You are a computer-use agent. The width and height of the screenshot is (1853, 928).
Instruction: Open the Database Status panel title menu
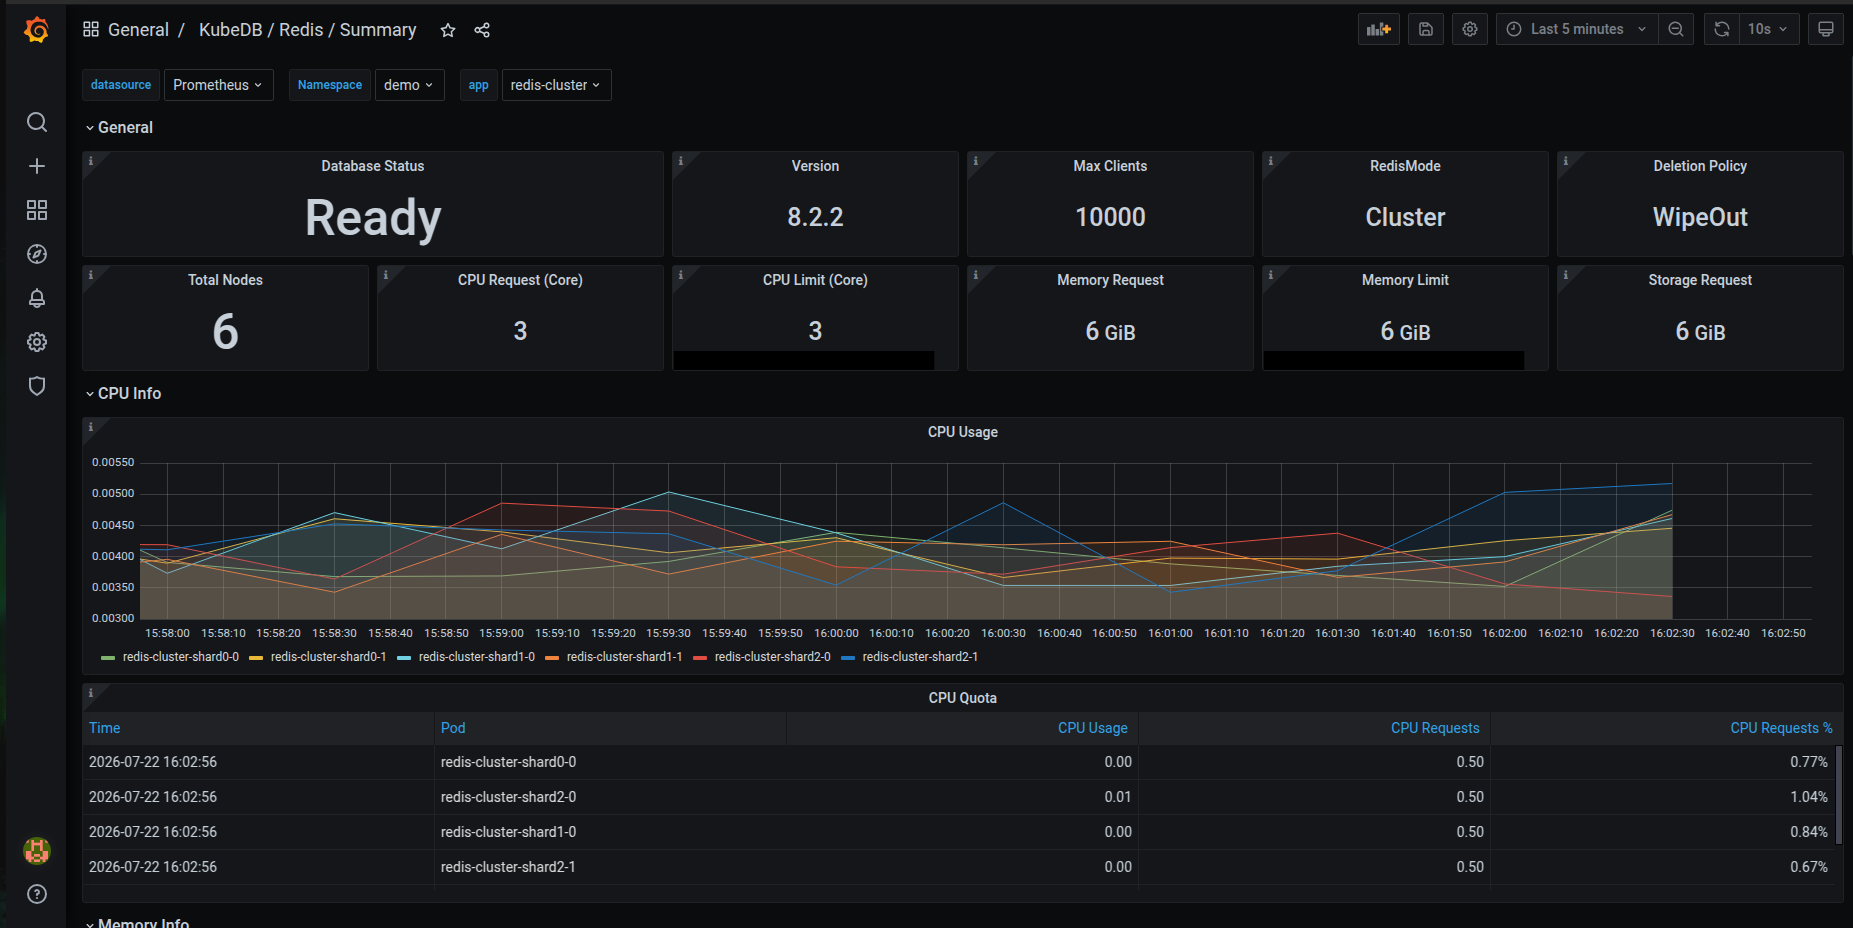tap(373, 166)
